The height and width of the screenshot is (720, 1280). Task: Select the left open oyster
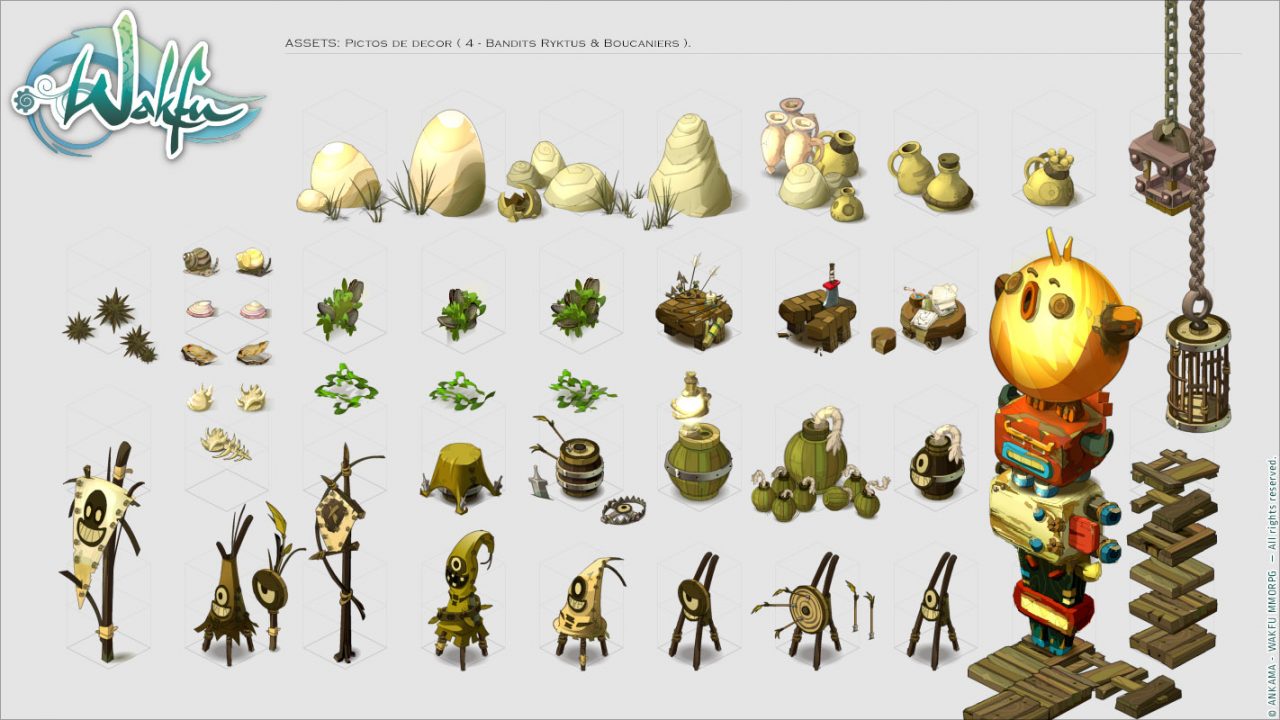[200, 353]
